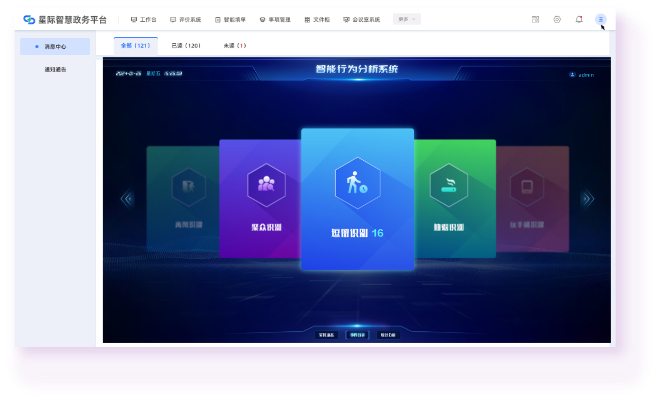The image size is (659, 401).
Task: Click the phone-use detection card icon
Action: point(526,186)
